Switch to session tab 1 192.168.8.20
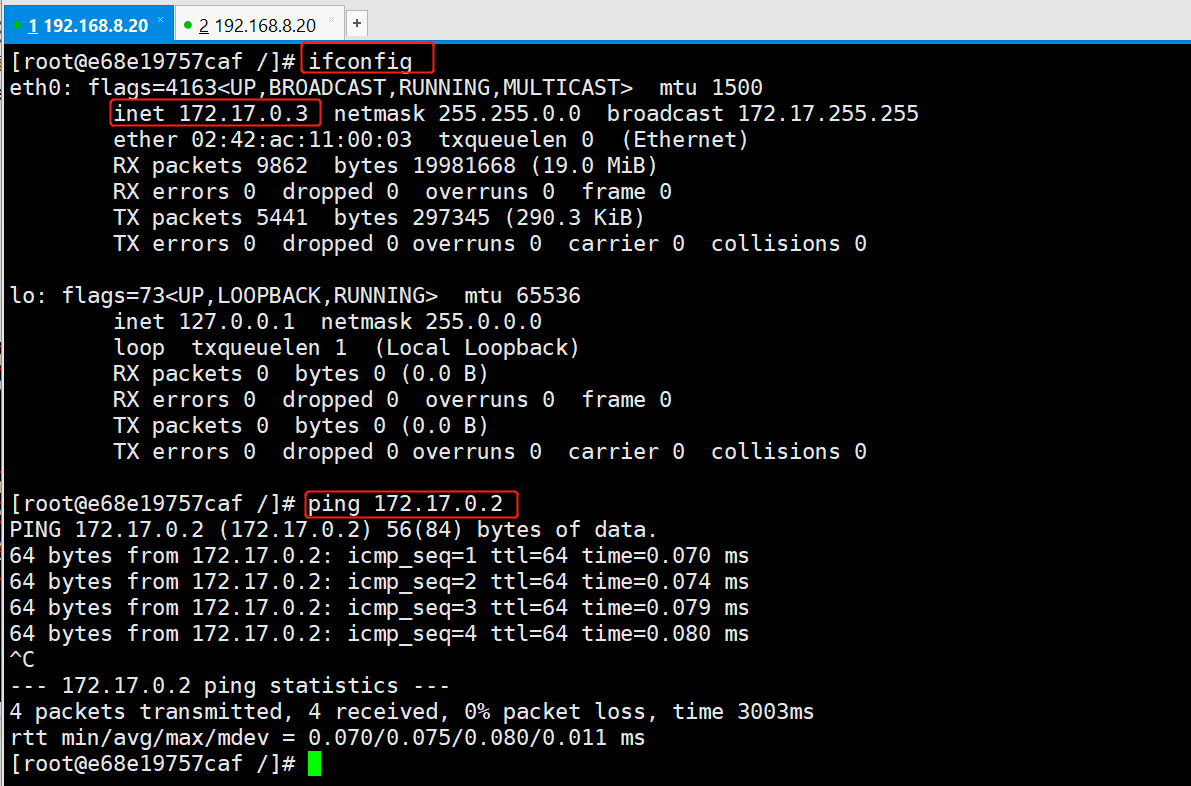The height and width of the screenshot is (786, 1191). click(88, 25)
